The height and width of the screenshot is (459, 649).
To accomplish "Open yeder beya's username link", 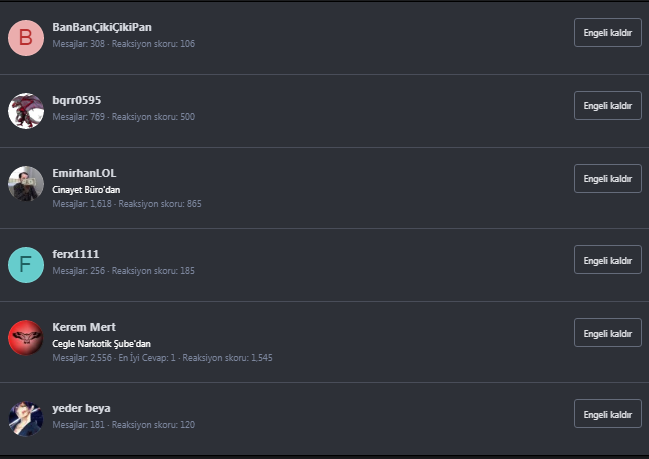I will pyautogui.click(x=81, y=408).
